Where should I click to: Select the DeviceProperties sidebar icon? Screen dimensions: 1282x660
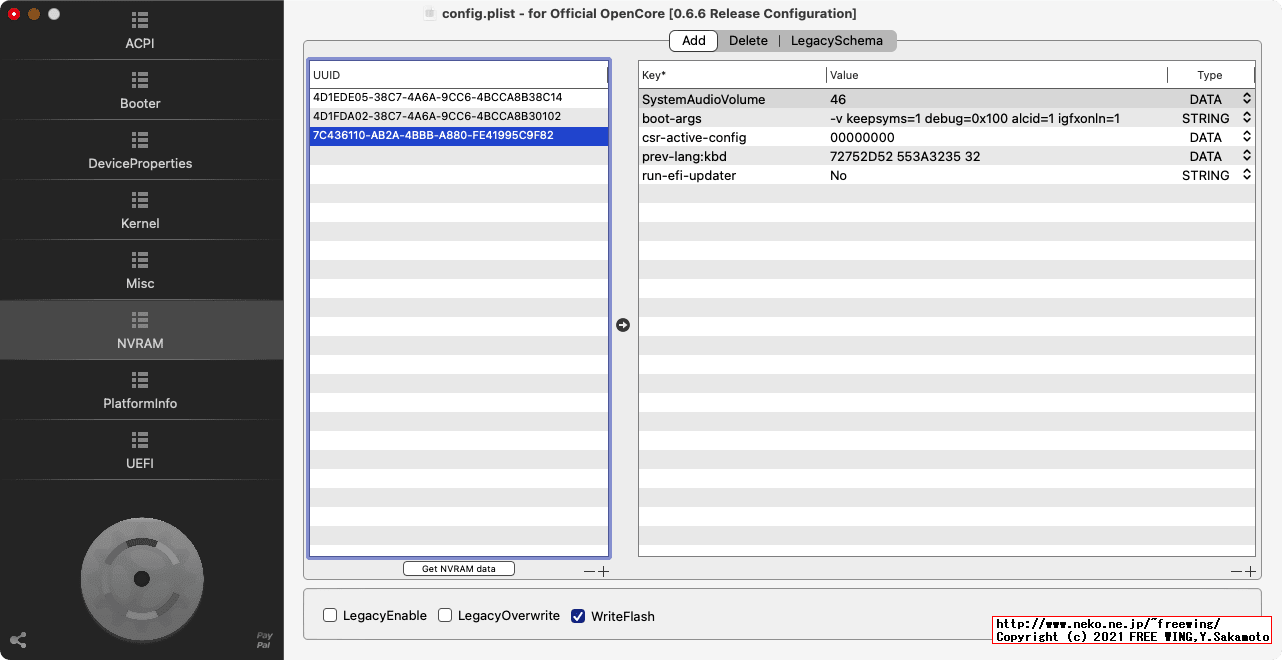click(x=140, y=140)
